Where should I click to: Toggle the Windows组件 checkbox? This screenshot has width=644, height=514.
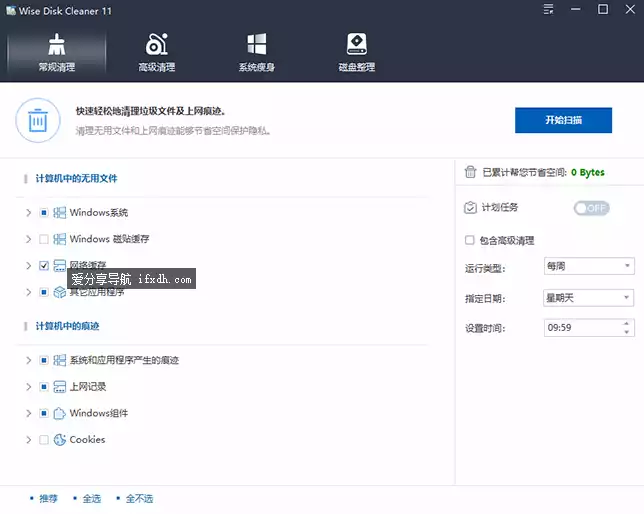point(44,413)
